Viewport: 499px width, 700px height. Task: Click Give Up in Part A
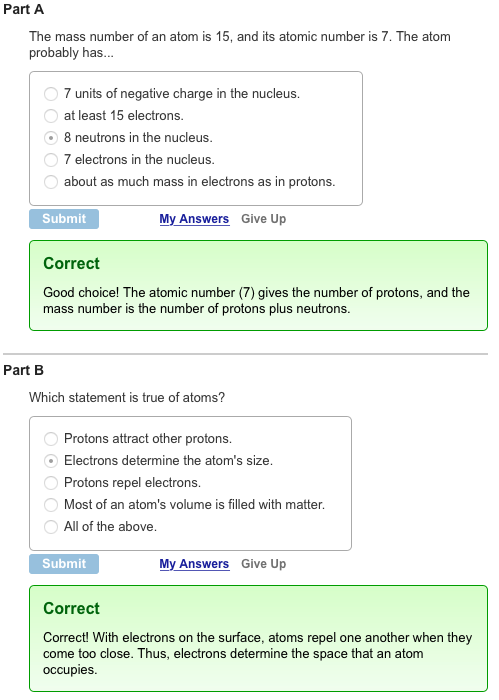point(263,219)
